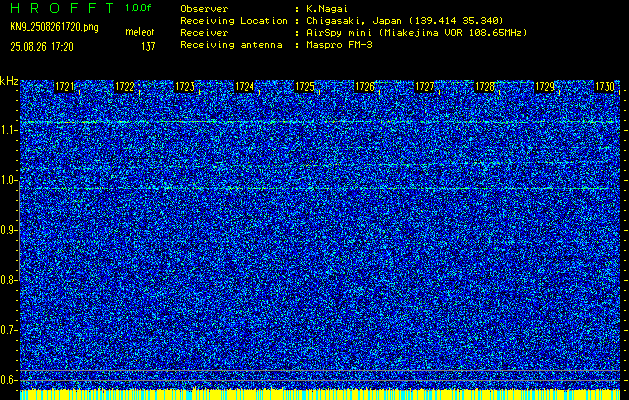629x400 pixels.
Task: Click the 1724 time marker
Action: click(x=244, y=87)
